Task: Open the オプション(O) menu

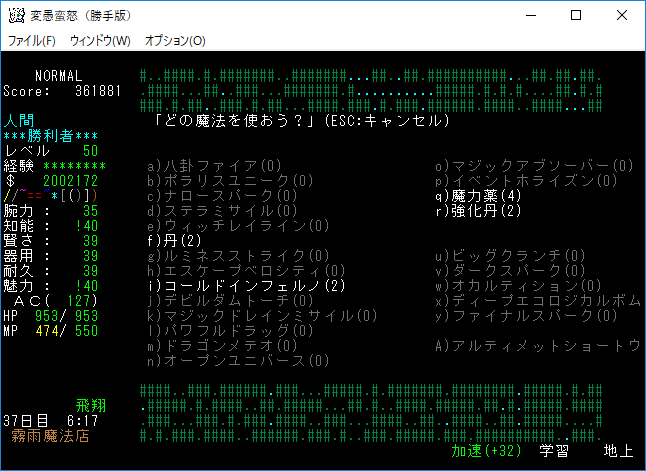Action: click(x=175, y=41)
